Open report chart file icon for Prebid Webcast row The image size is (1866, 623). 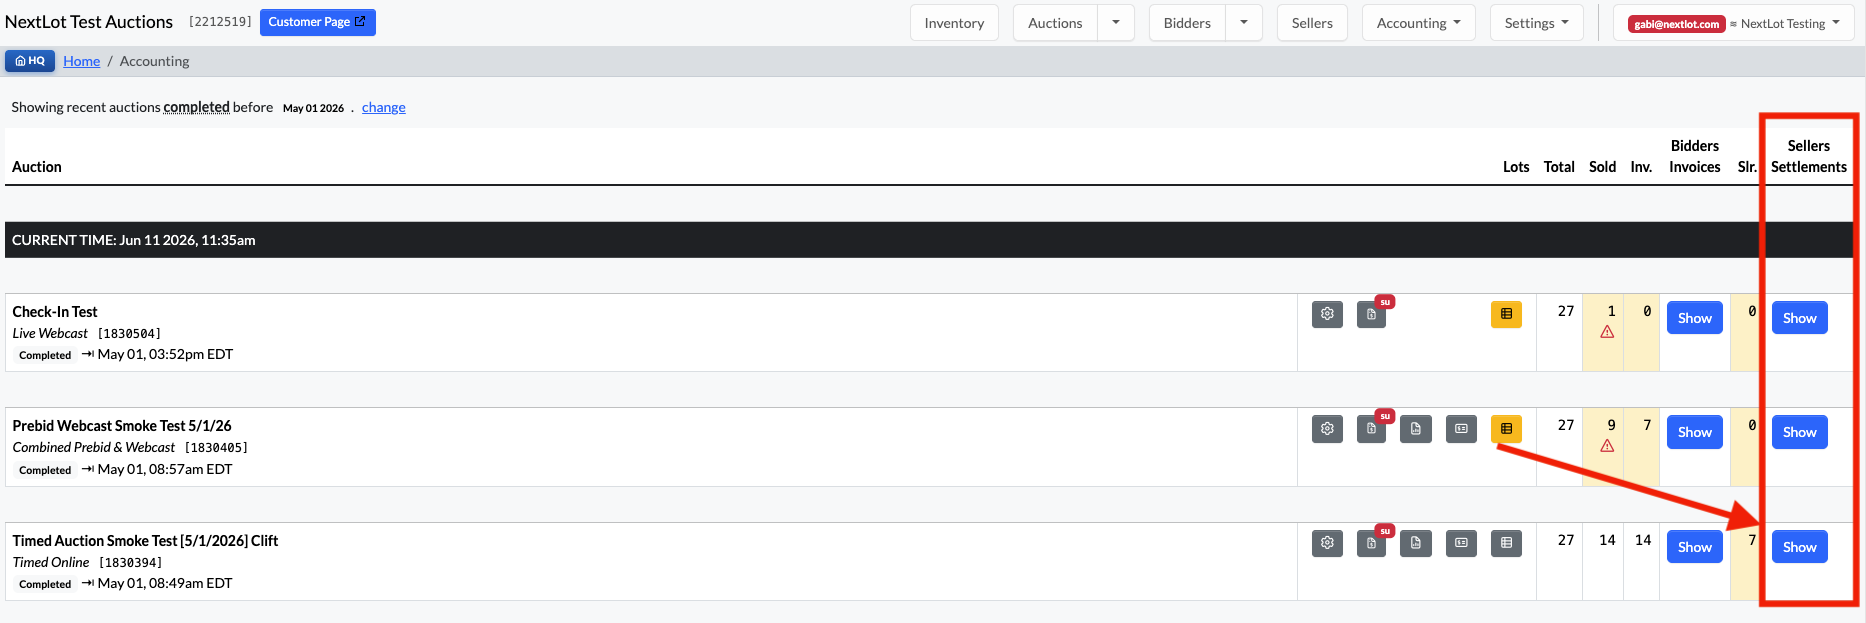1416,429
